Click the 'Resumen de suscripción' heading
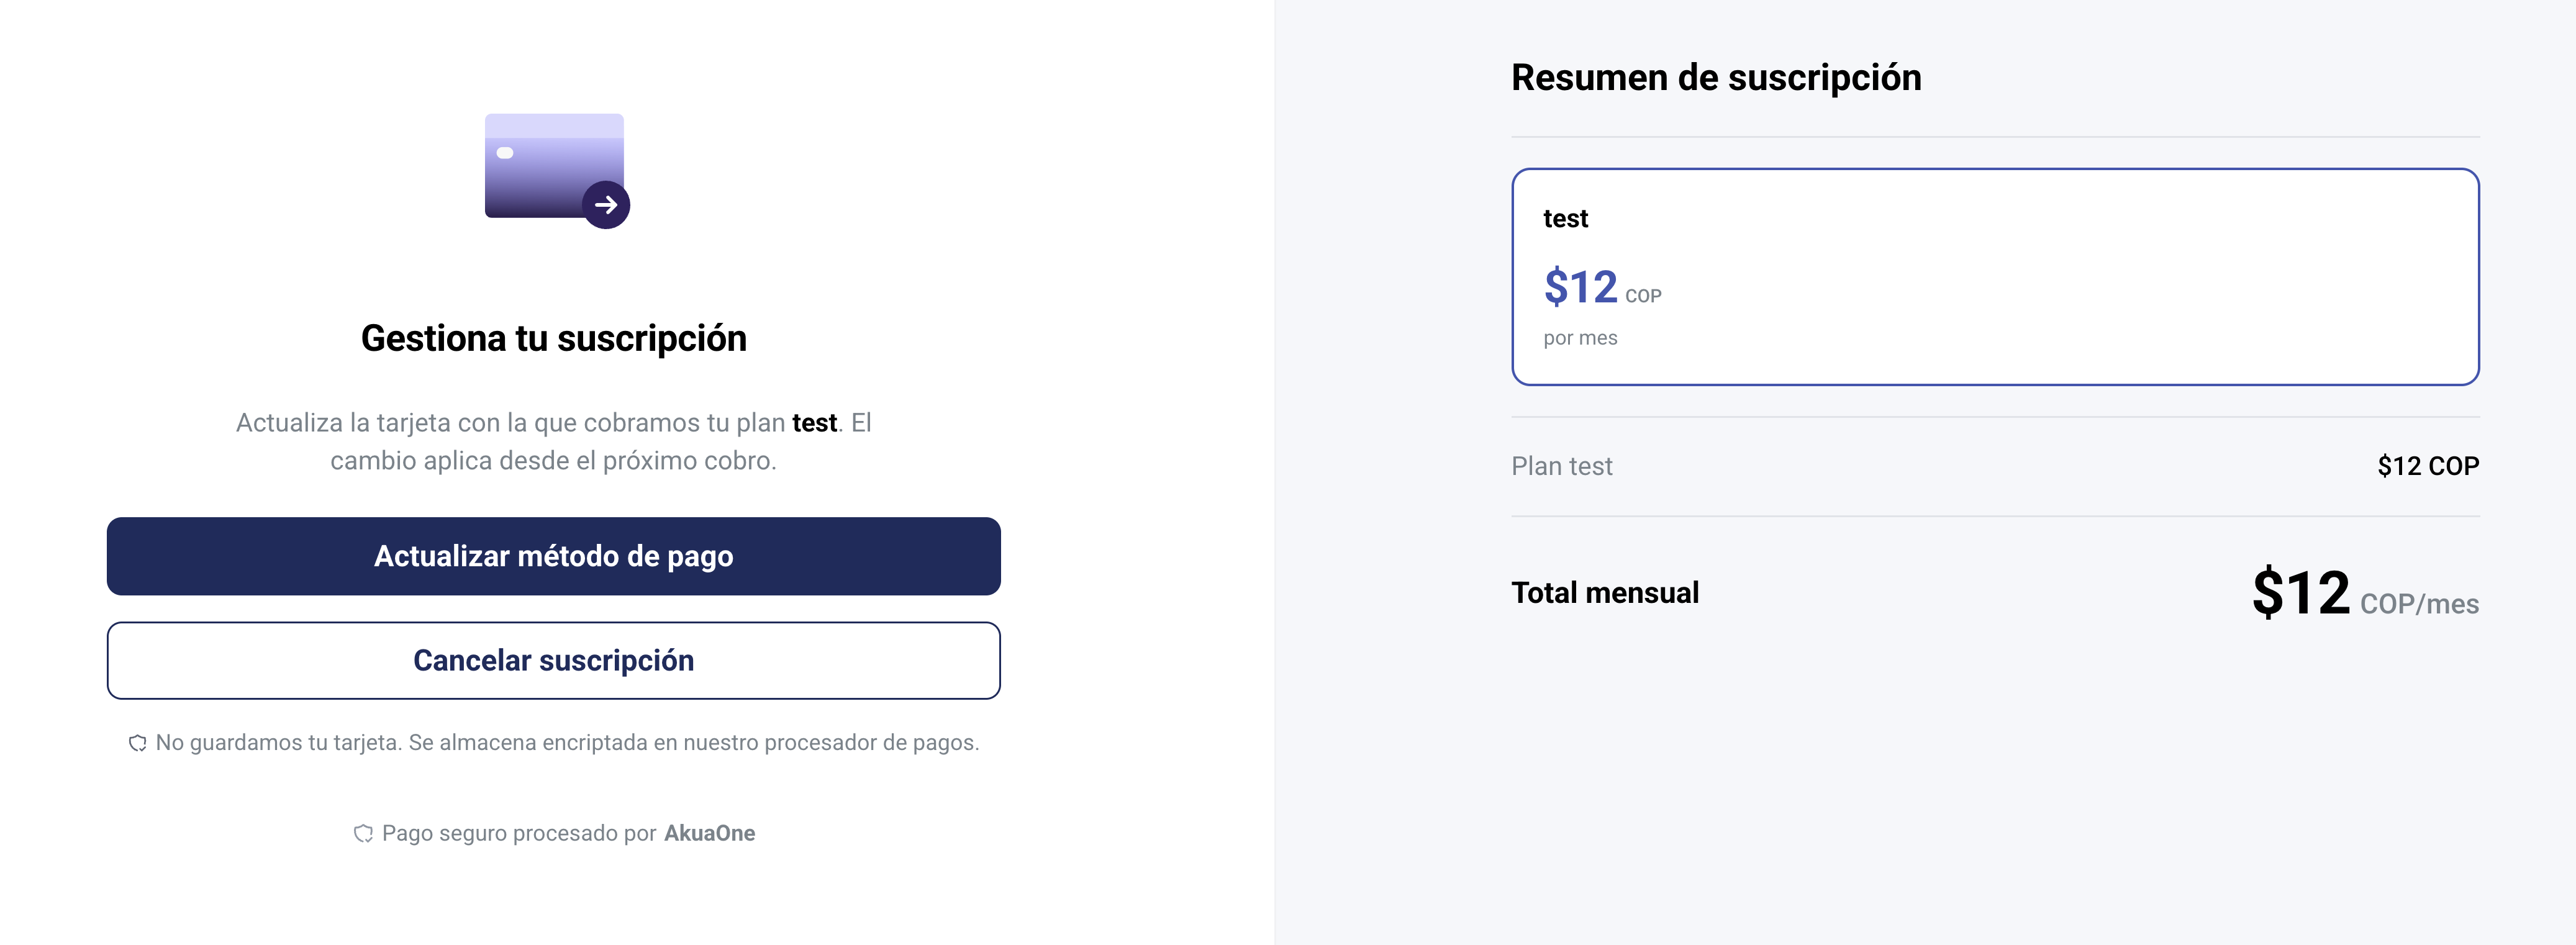2576x945 pixels. pyautogui.click(x=1716, y=78)
